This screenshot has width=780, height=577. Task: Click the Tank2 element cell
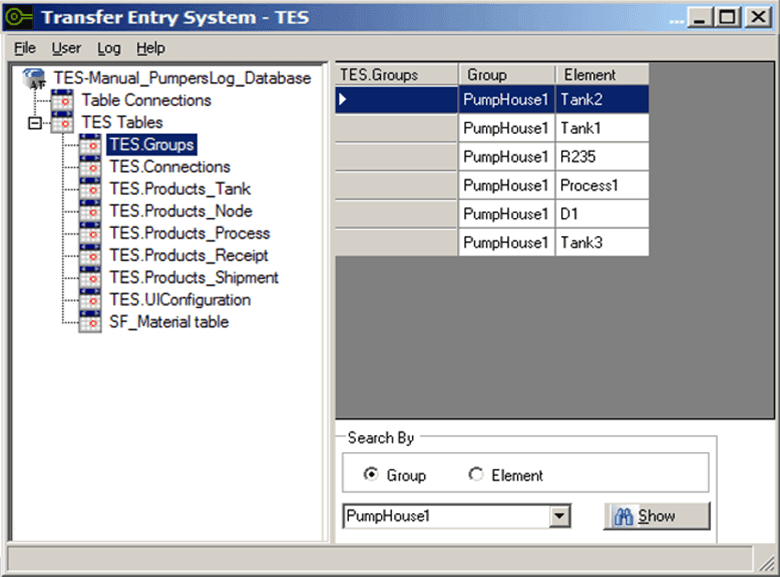point(602,99)
